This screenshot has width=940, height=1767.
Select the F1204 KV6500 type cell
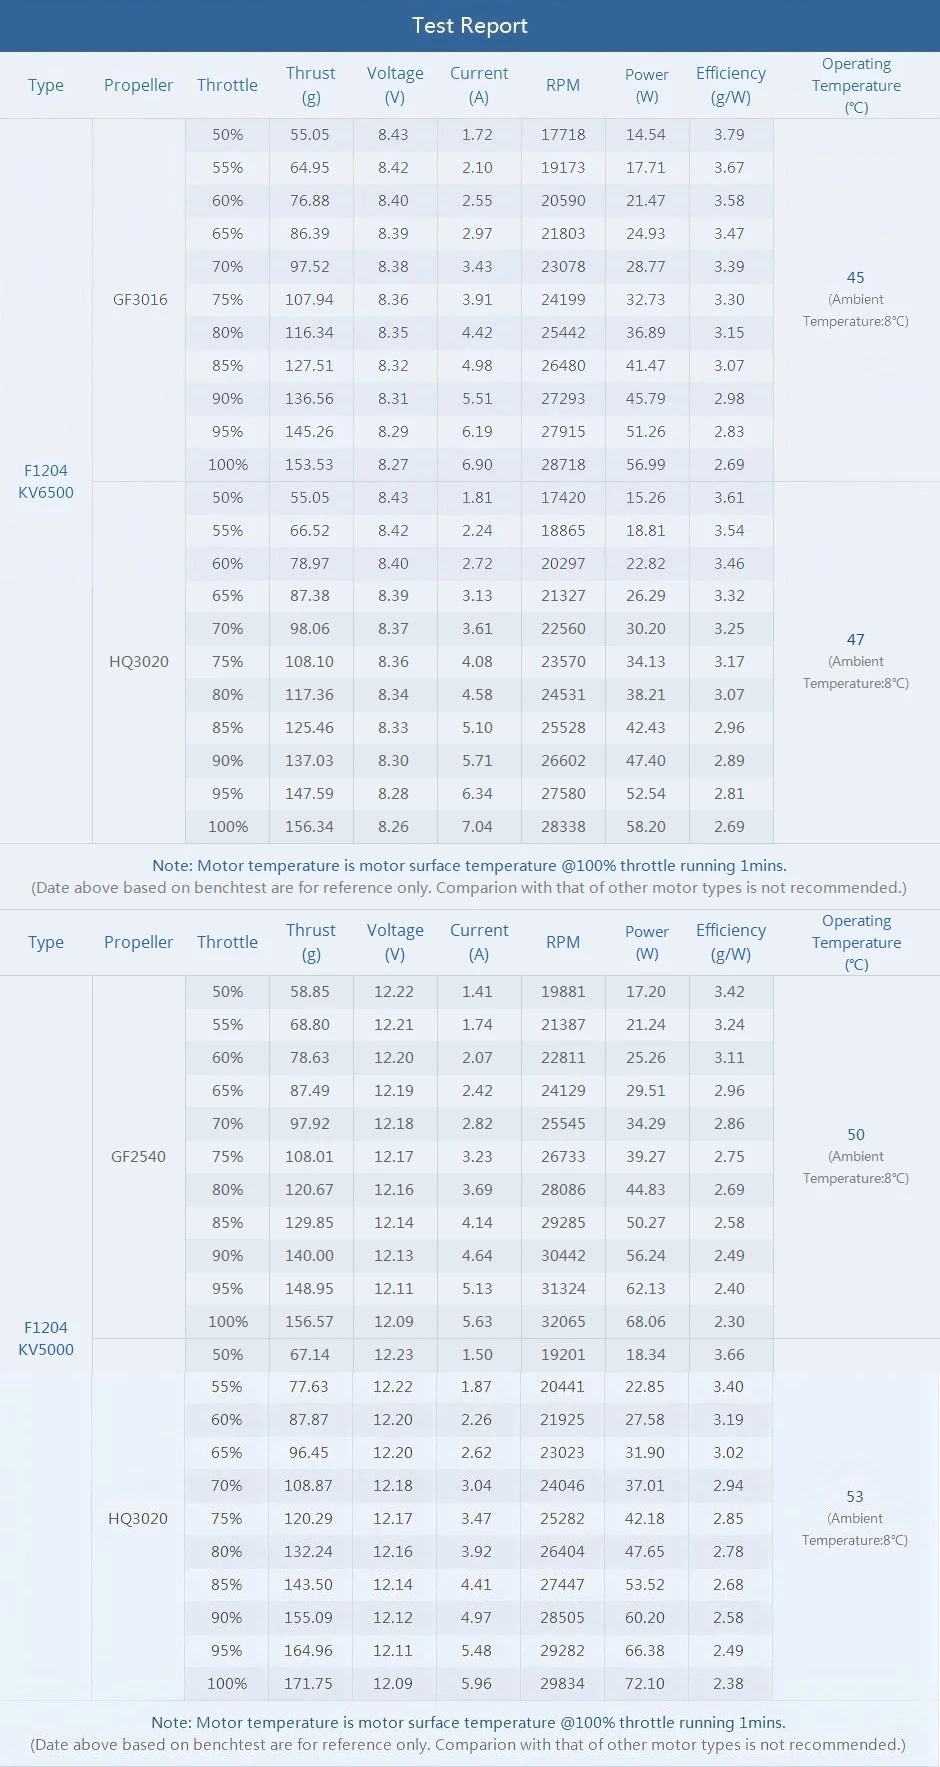click(x=46, y=481)
